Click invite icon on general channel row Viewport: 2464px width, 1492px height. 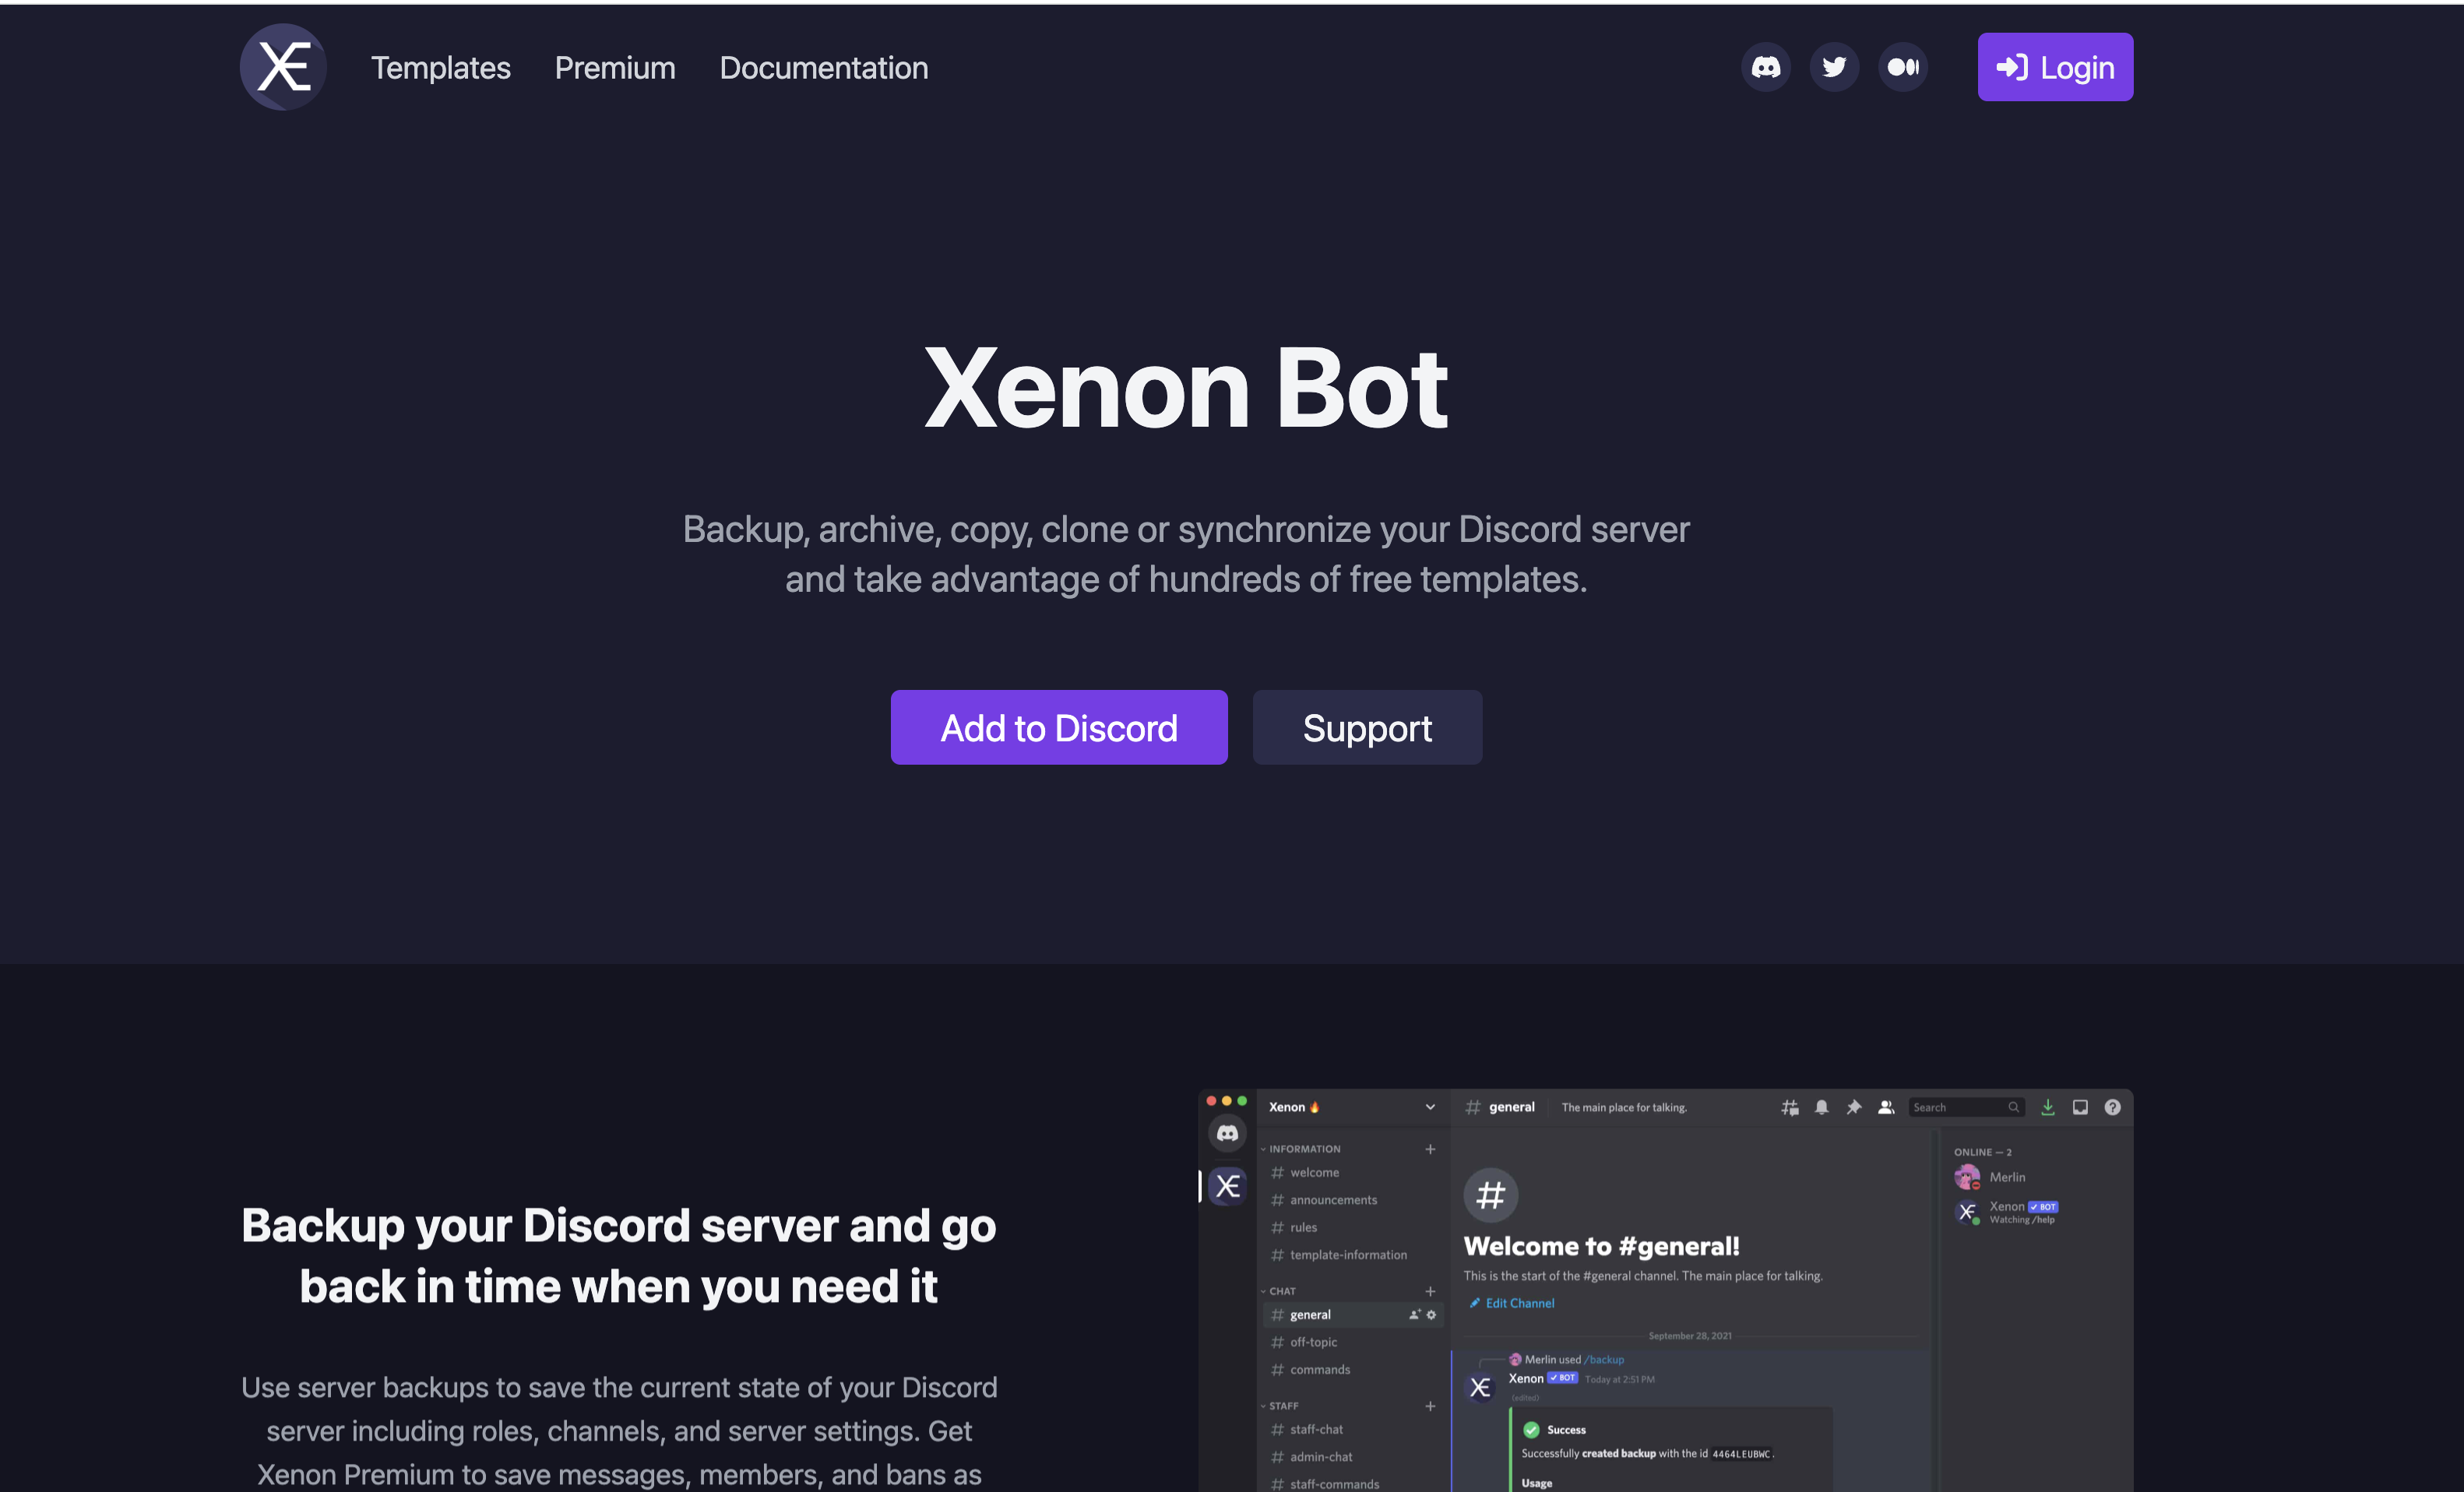(x=1415, y=1315)
